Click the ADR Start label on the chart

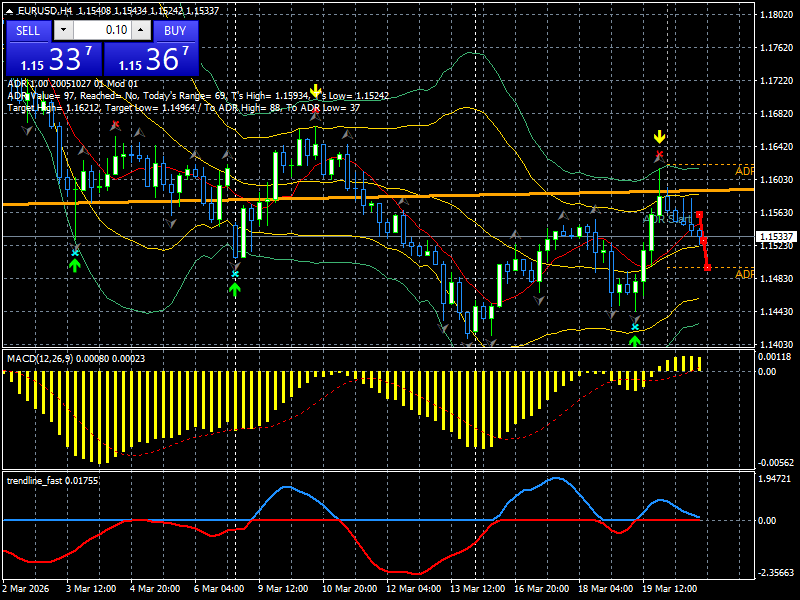[x=667, y=219]
